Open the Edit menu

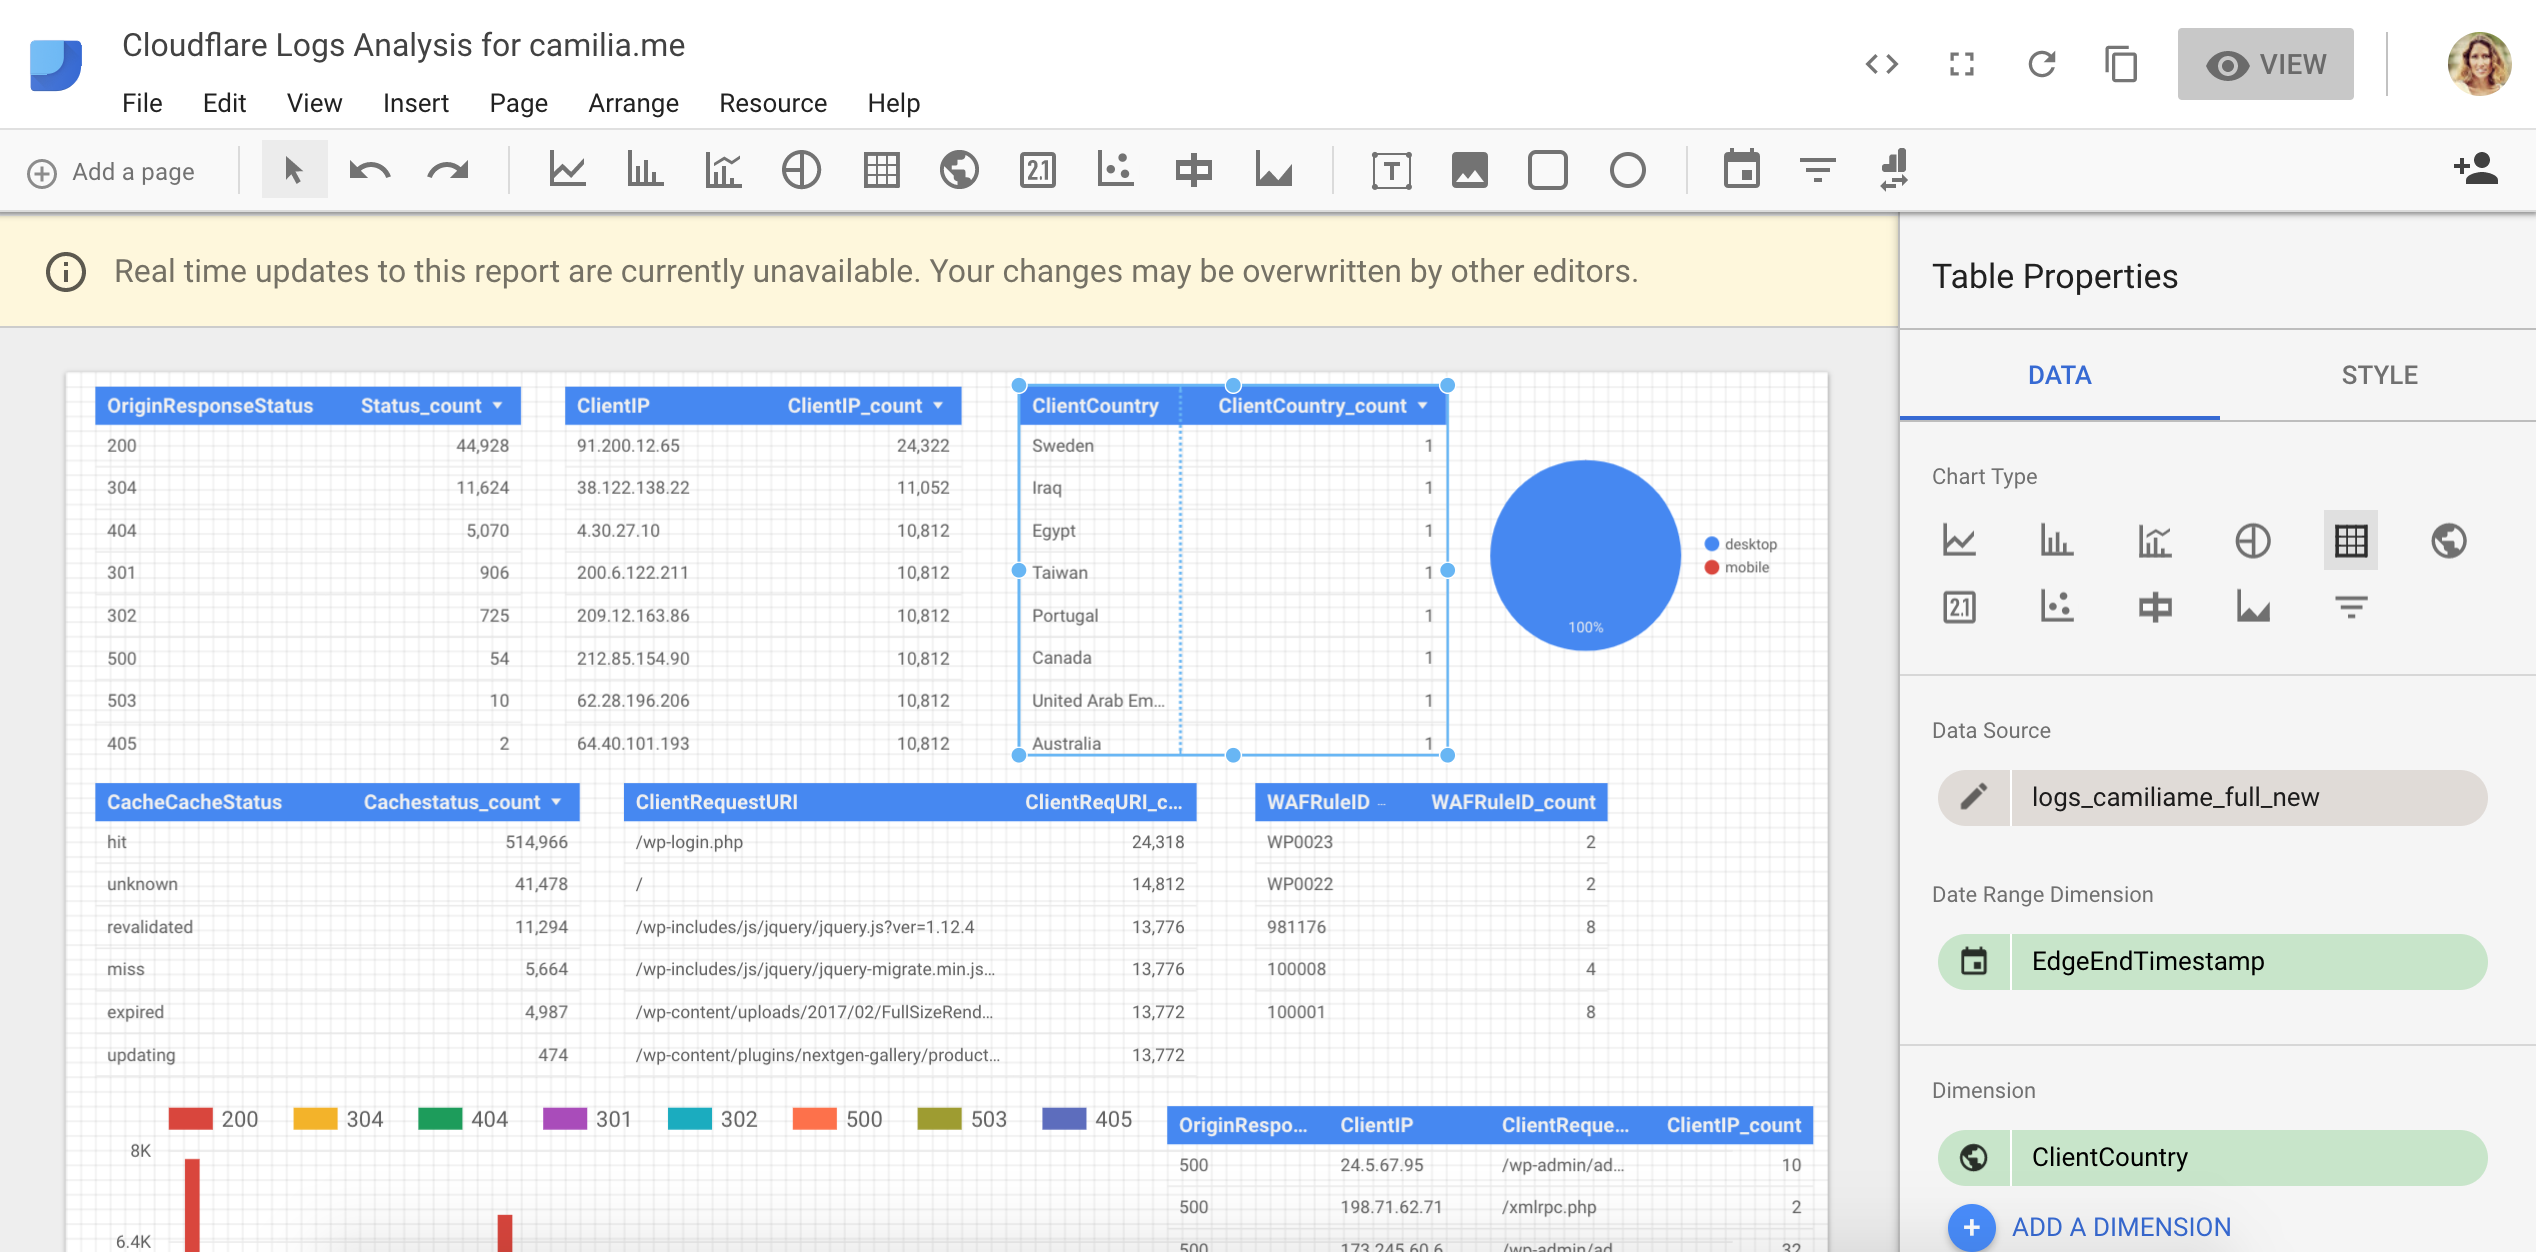[x=224, y=103]
